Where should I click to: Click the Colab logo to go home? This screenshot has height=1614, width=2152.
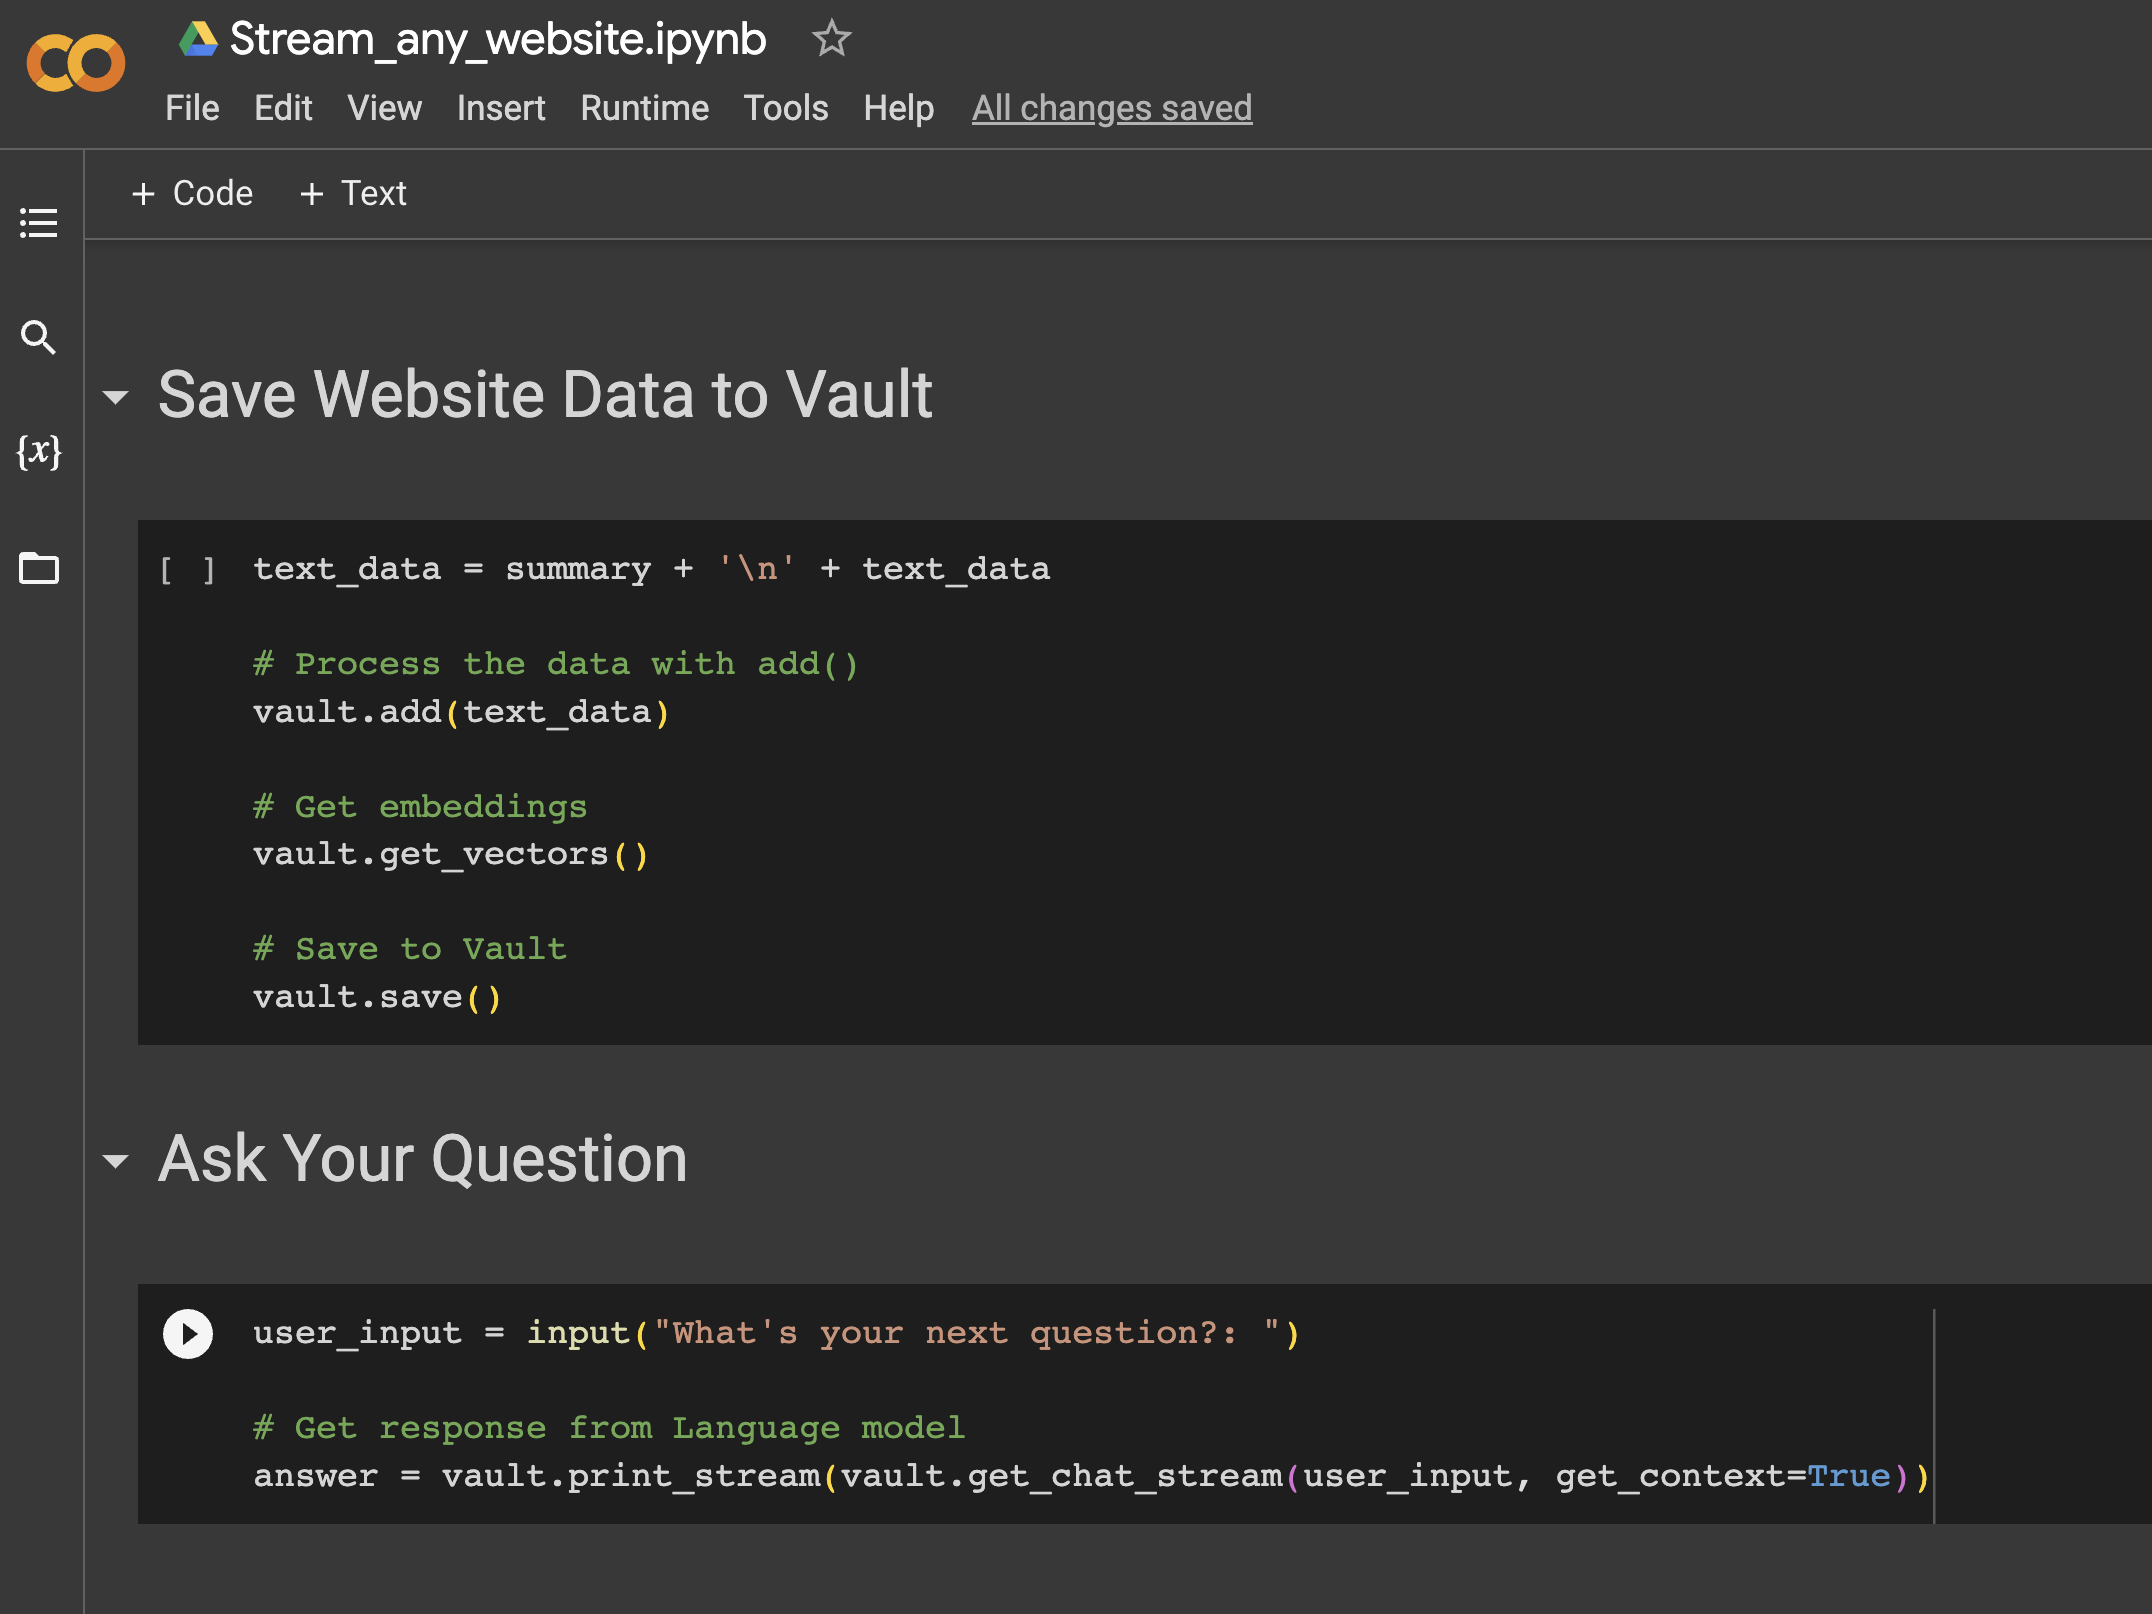point(78,62)
